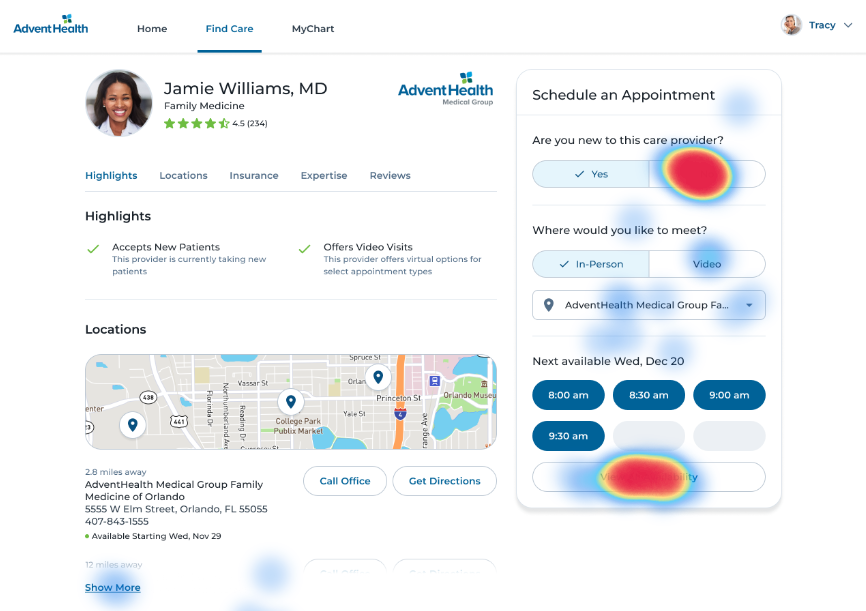The width and height of the screenshot is (866, 611).
Task: Click the location pin icon in dropdown
Action: click(x=548, y=305)
